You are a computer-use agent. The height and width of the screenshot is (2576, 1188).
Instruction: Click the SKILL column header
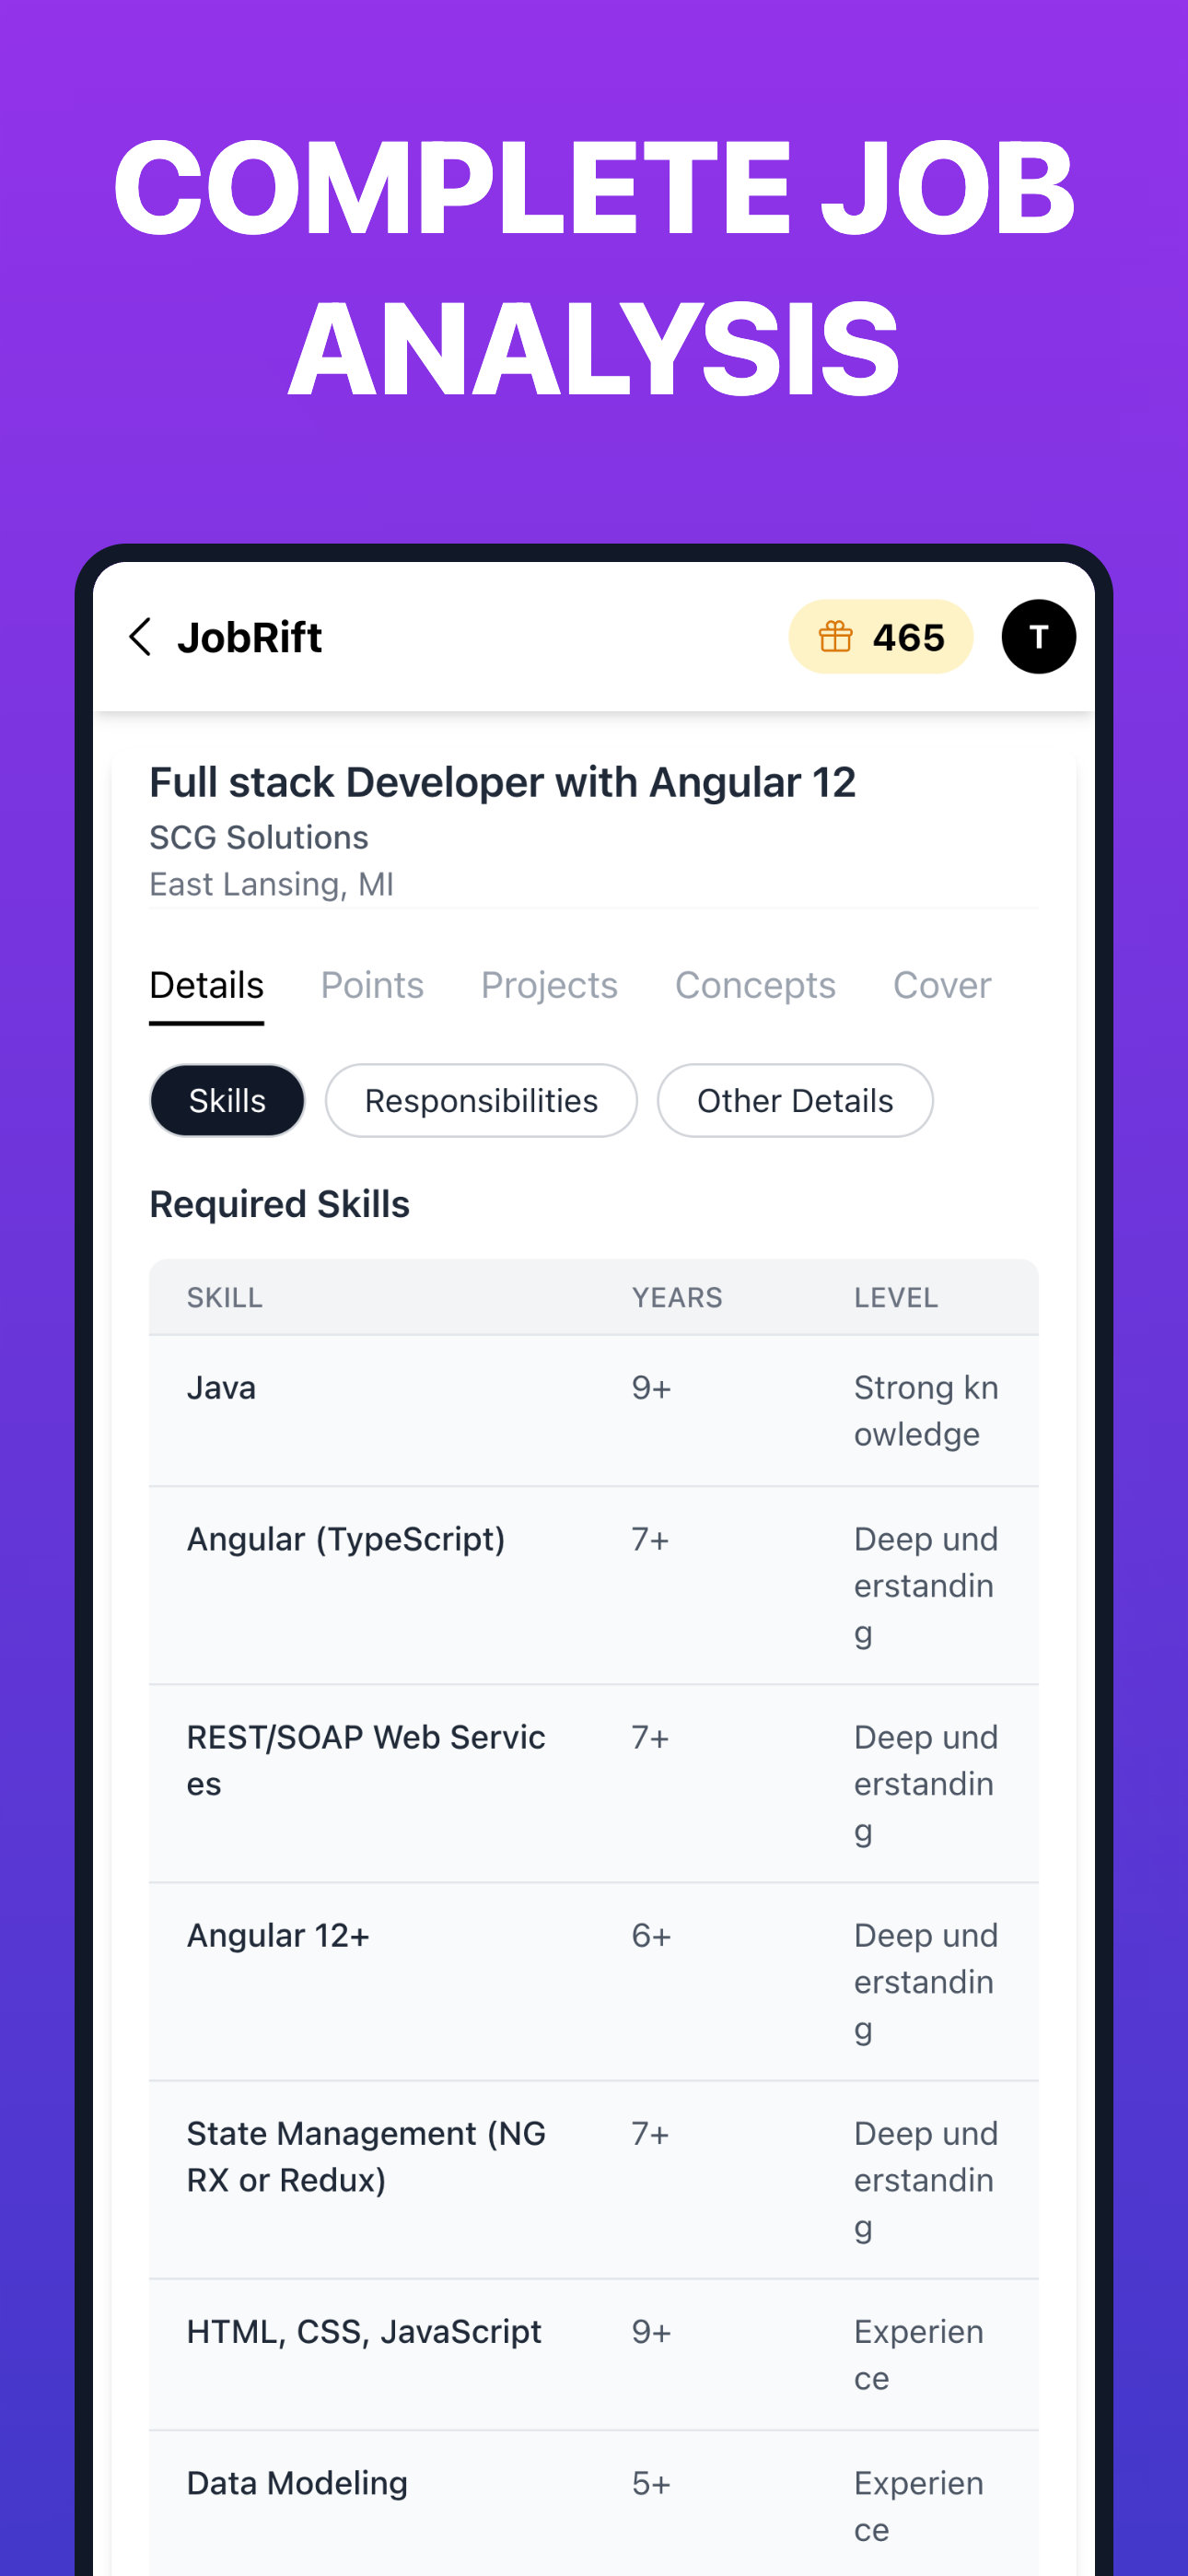point(225,1298)
